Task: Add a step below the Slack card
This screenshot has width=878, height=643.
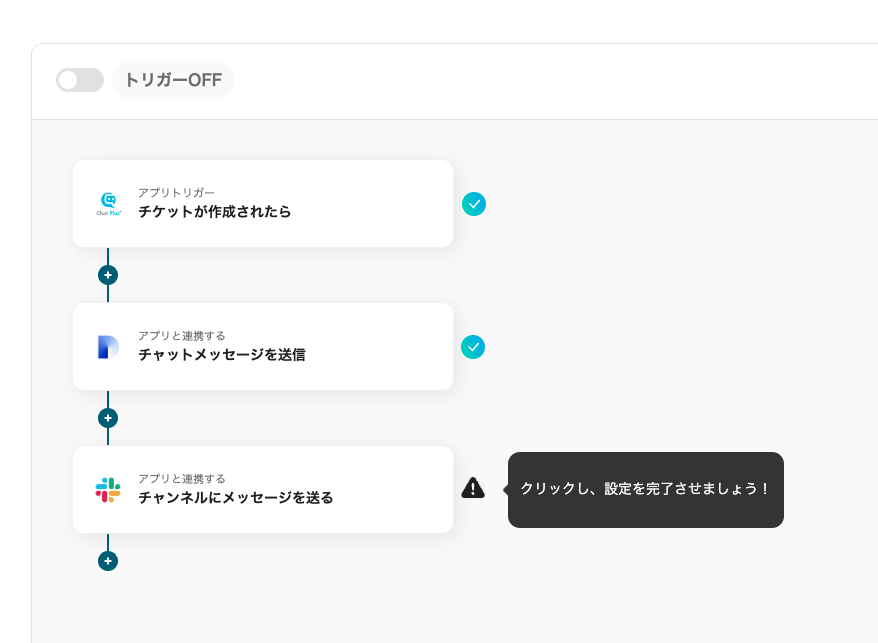Action: [x=108, y=561]
